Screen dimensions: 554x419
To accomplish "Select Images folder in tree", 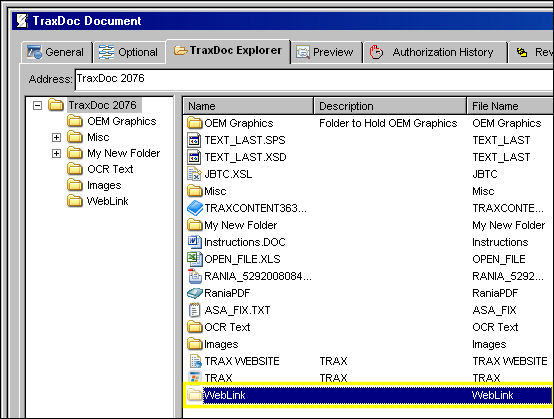I will click(x=104, y=185).
